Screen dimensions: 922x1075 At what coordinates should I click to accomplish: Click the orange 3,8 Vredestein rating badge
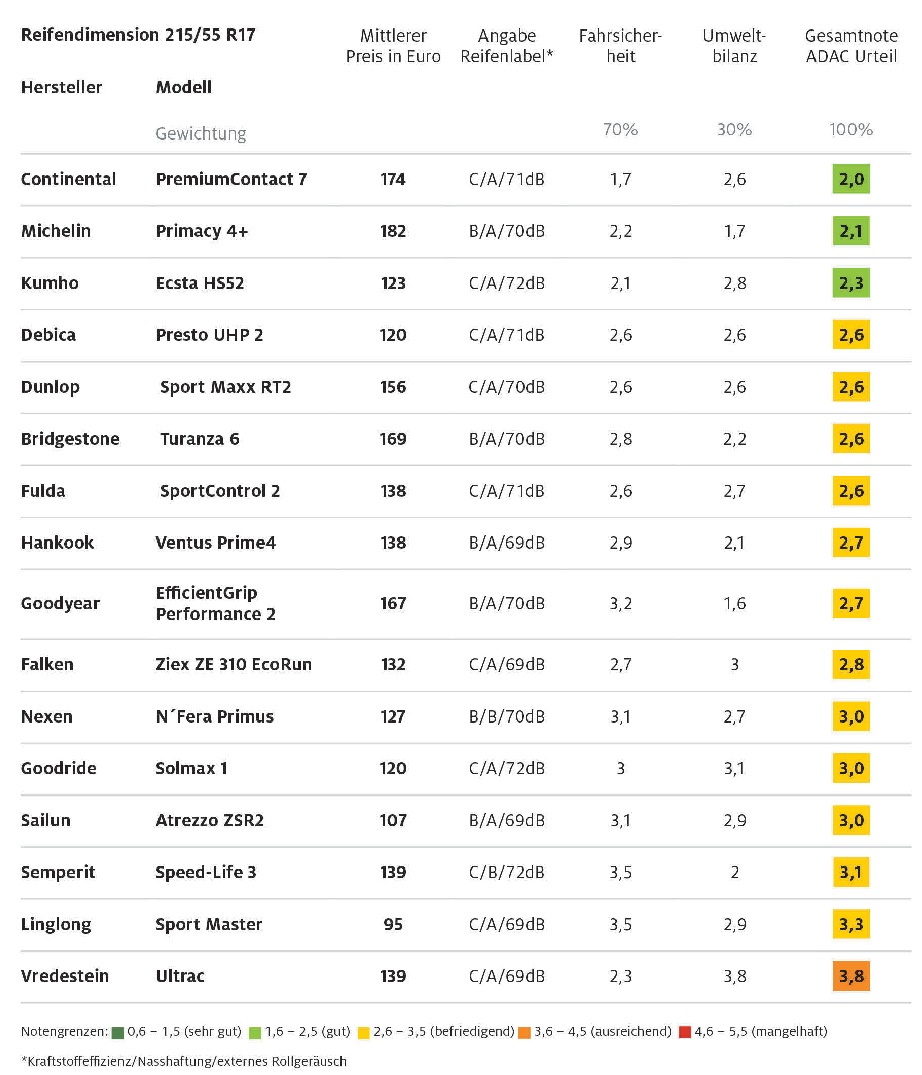coord(851,976)
